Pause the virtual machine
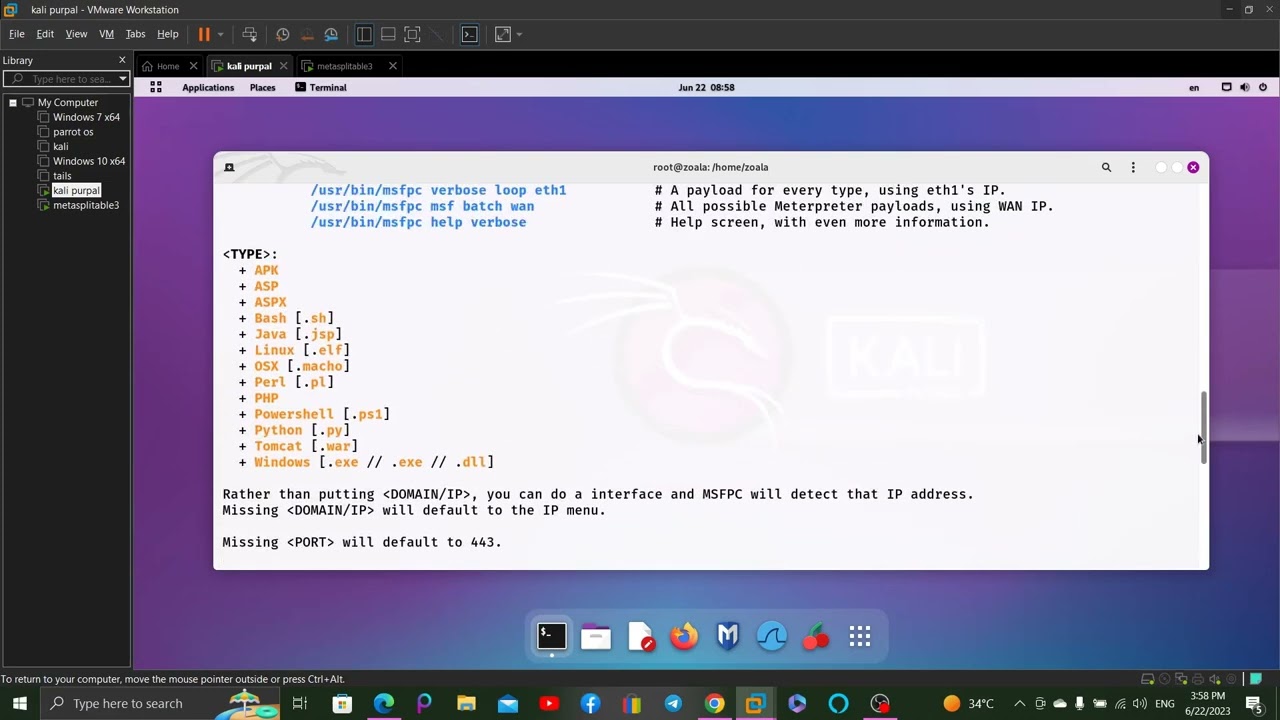 pyautogui.click(x=204, y=34)
